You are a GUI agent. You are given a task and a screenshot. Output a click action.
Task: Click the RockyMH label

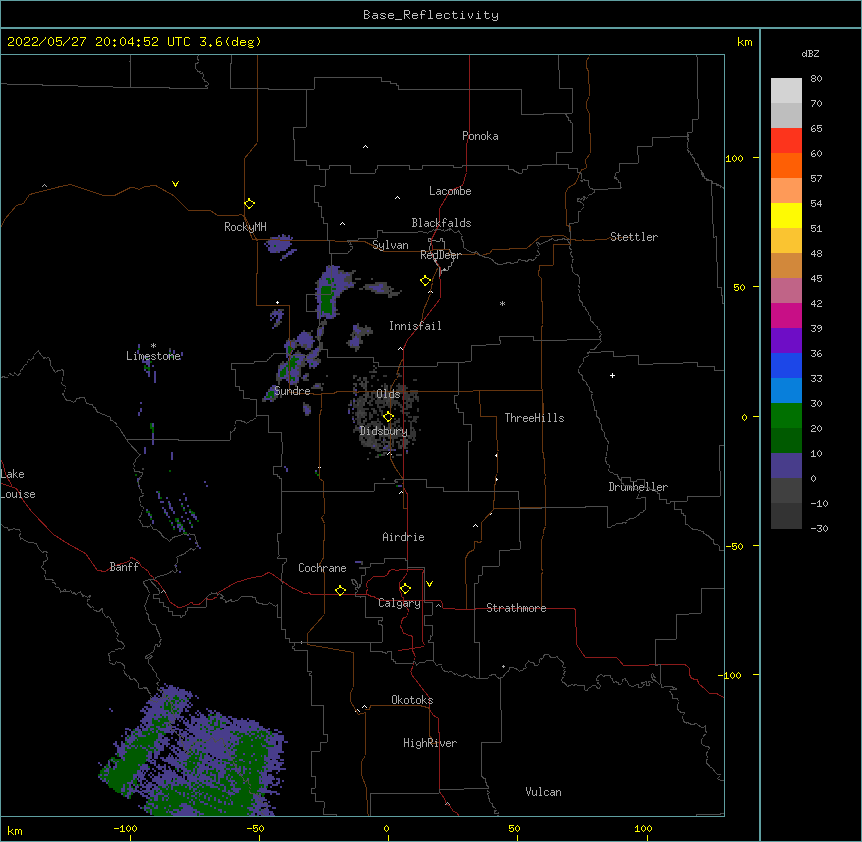(245, 227)
